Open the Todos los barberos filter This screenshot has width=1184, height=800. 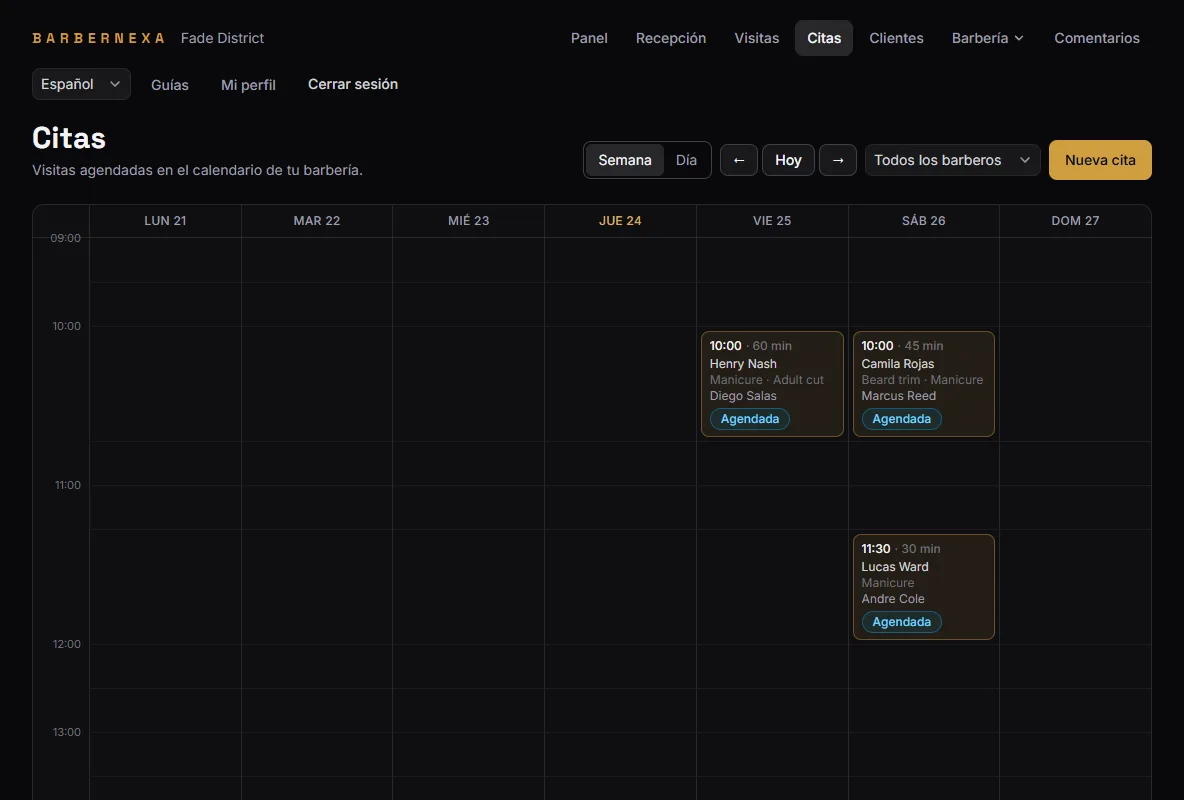952,160
